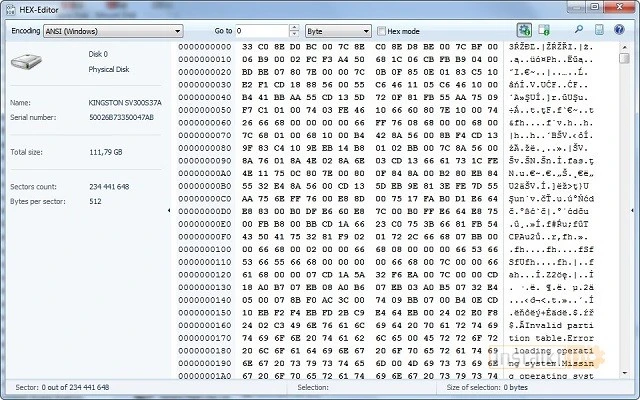Click the disk name KINGSTON SV300S37A

125,103
